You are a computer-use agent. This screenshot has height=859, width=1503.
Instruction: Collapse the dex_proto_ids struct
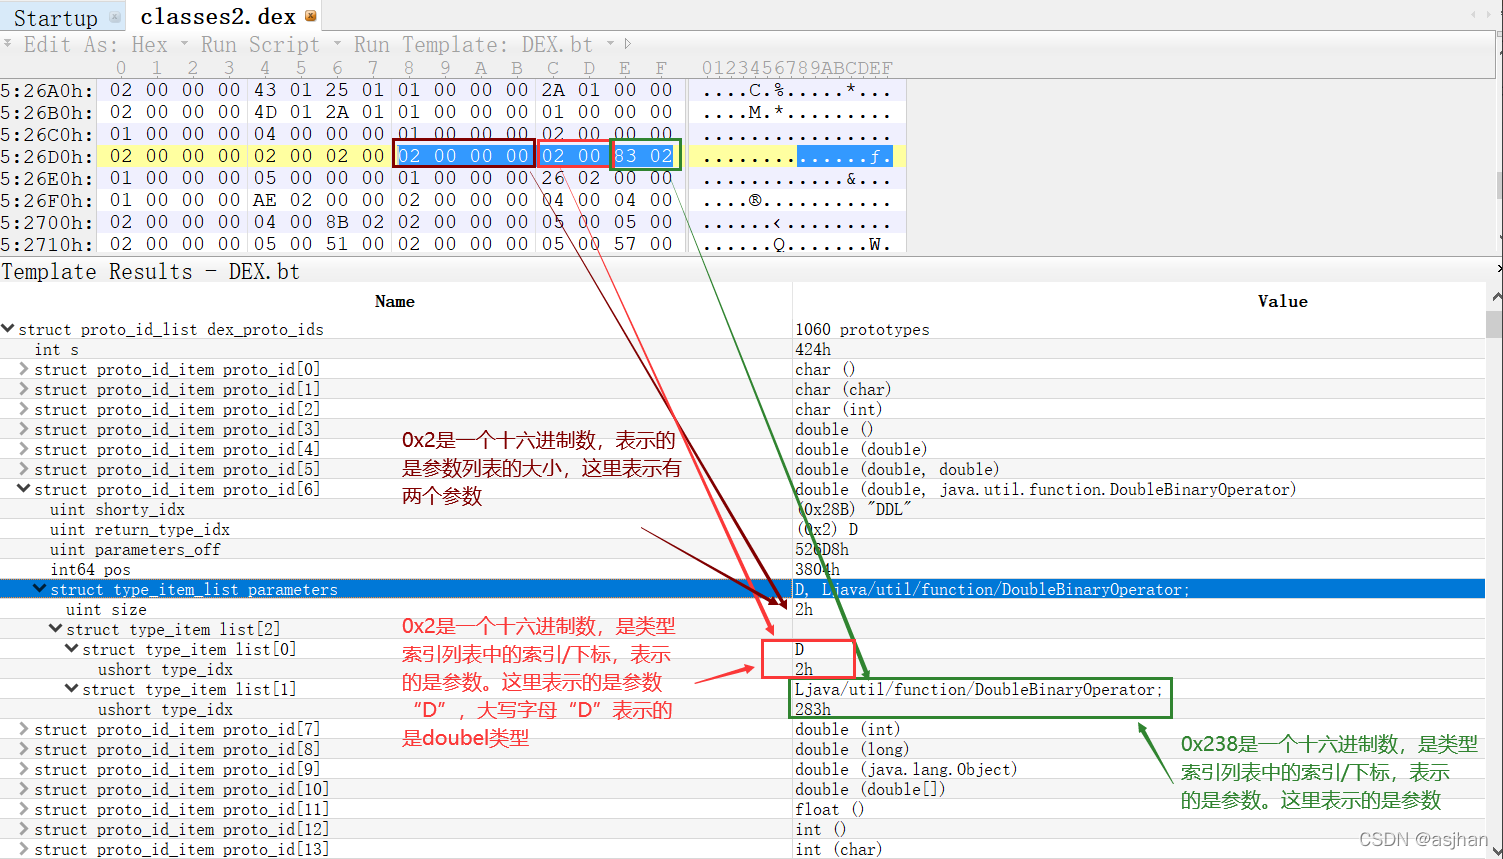8,329
